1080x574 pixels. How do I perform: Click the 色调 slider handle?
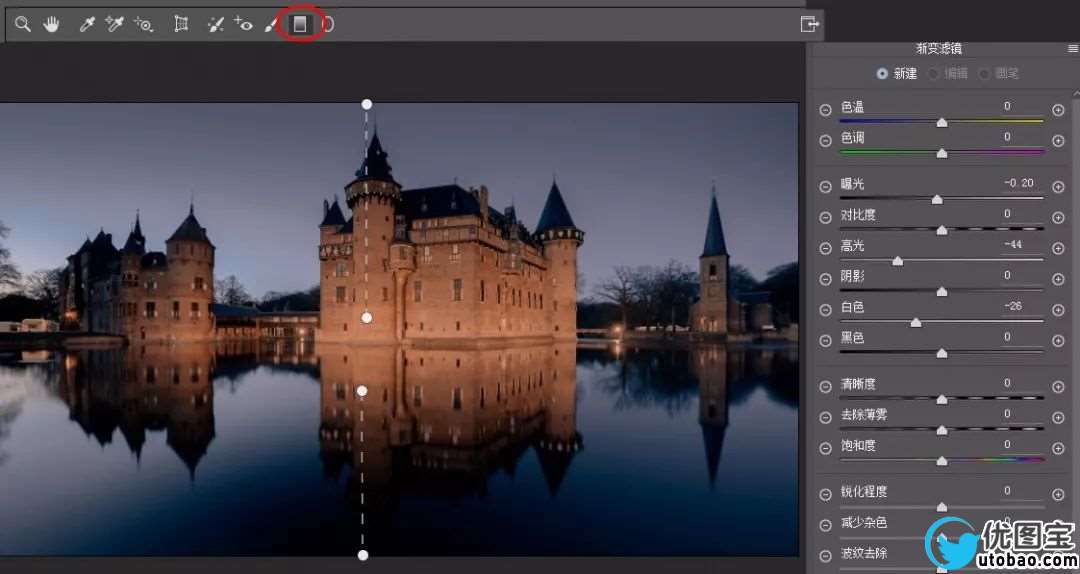[x=942, y=153]
